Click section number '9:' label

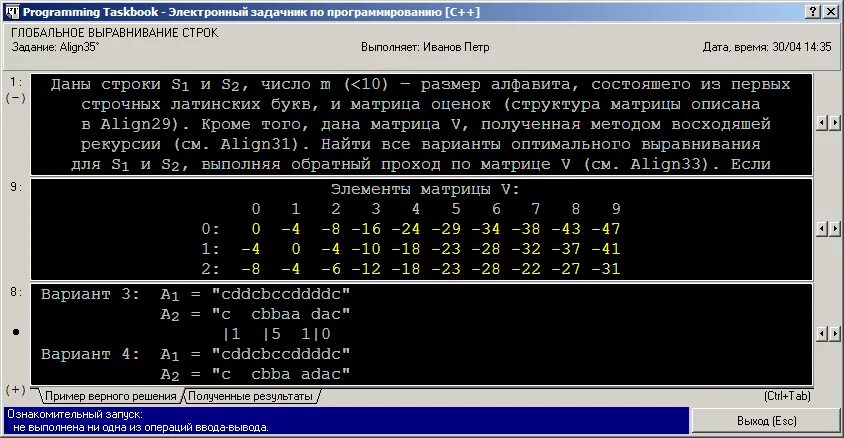pos(16,187)
